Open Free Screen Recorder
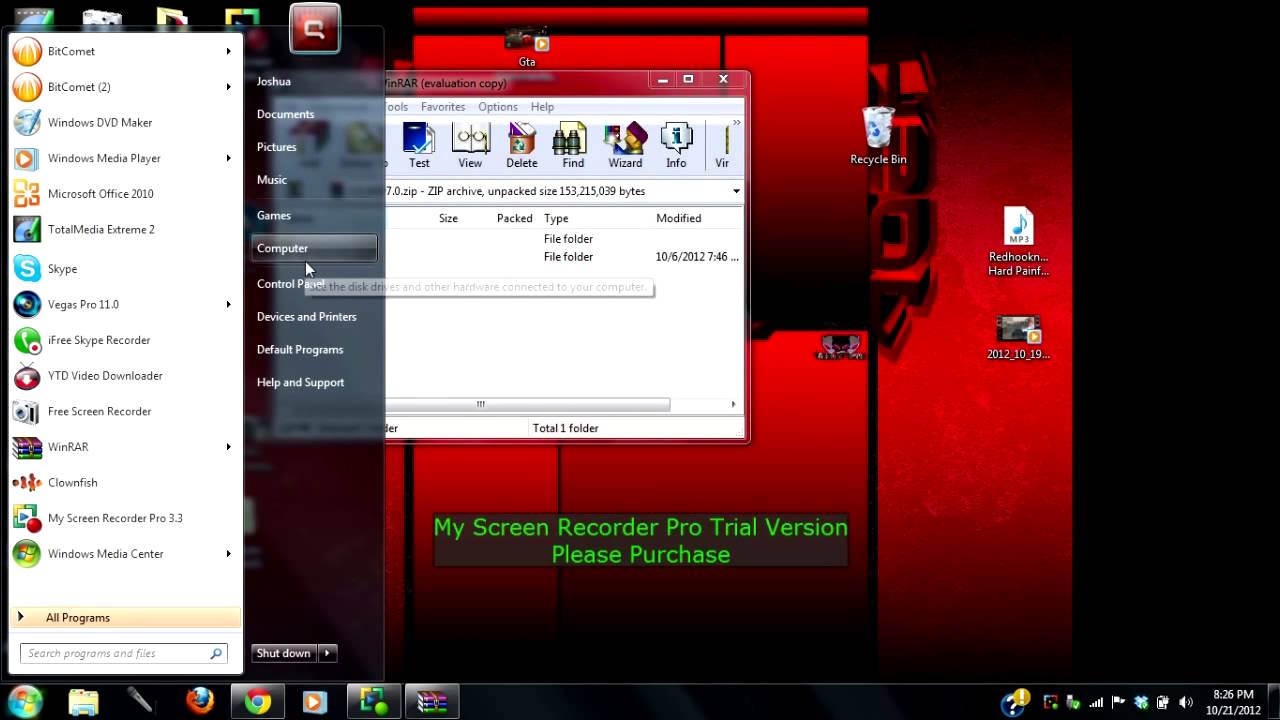The image size is (1280, 720). 125,411
